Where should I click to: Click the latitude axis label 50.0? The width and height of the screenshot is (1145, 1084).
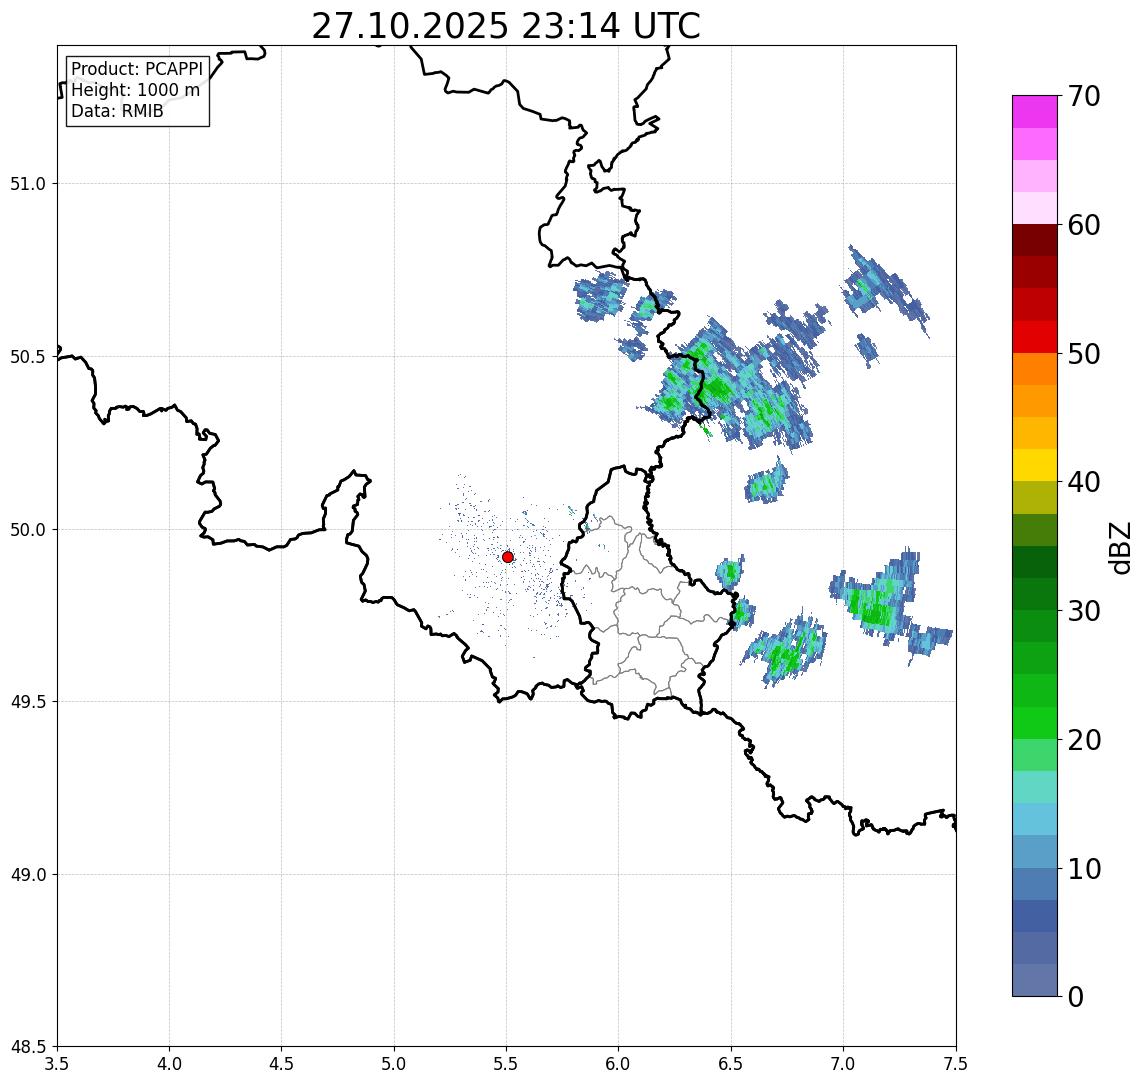tap(28, 530)
